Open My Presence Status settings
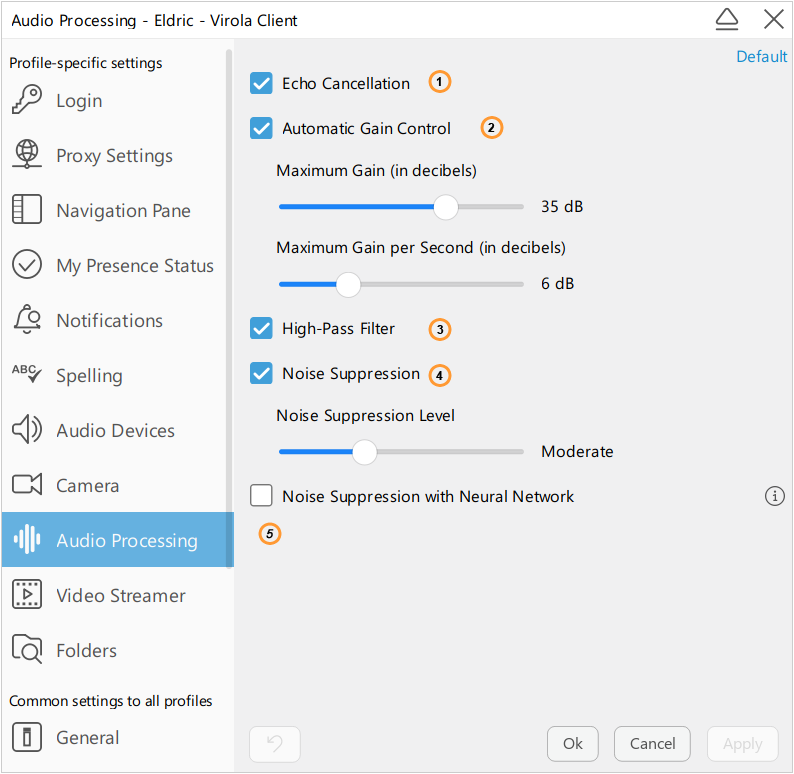Screen dimensions: 794x774 [117, 265]
